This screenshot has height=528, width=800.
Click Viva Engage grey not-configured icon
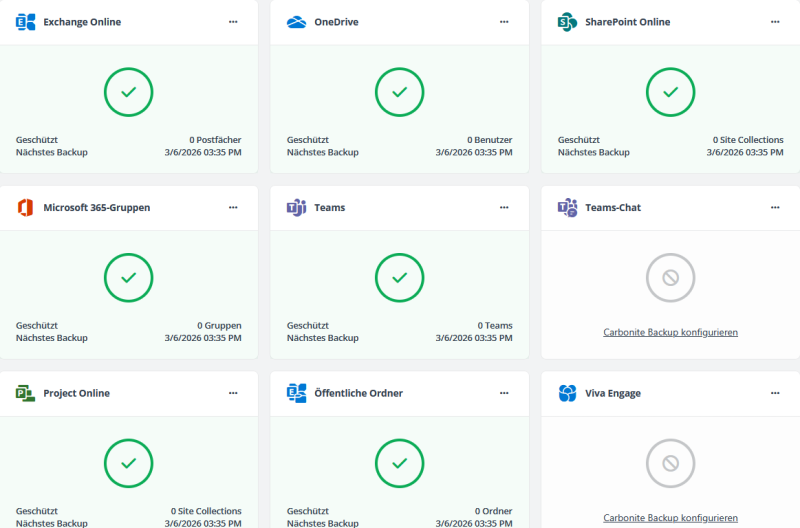click(x=670, y=464)
